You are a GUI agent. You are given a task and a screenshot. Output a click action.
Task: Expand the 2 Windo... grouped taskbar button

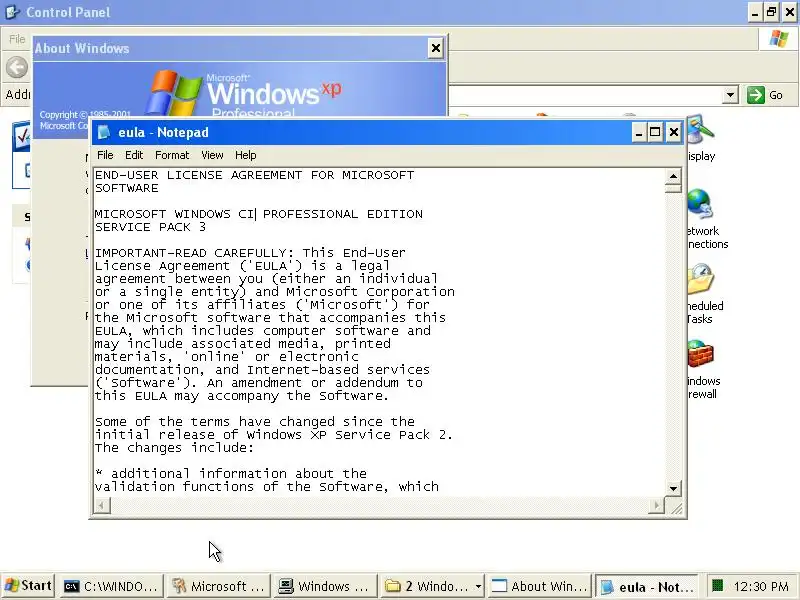(x=432, y=586)
